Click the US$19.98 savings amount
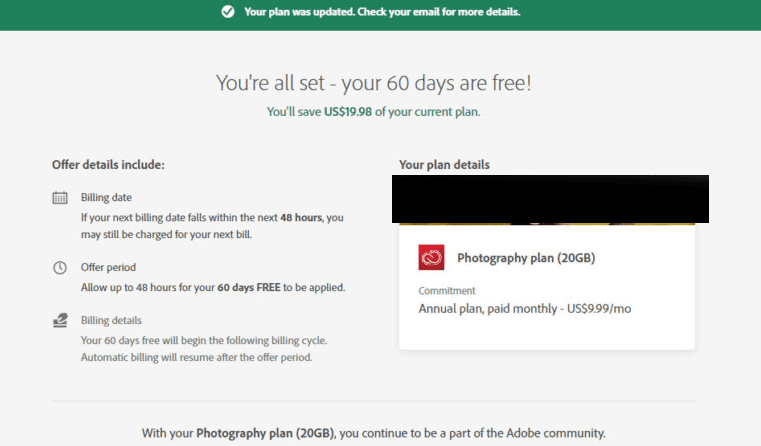 348,112
